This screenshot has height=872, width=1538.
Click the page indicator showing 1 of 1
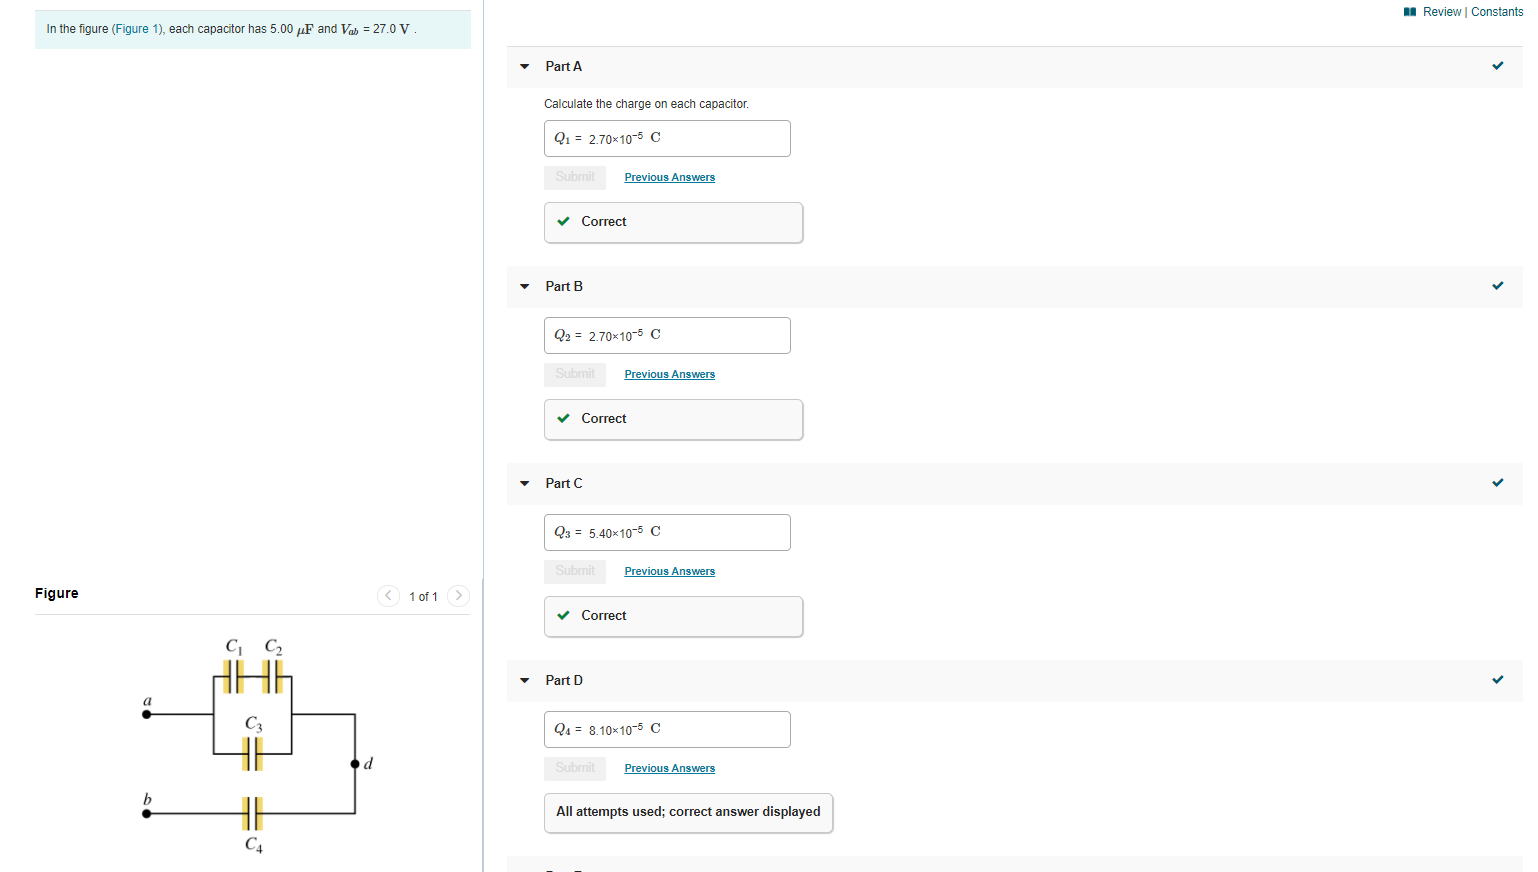[x=423, y=596]
